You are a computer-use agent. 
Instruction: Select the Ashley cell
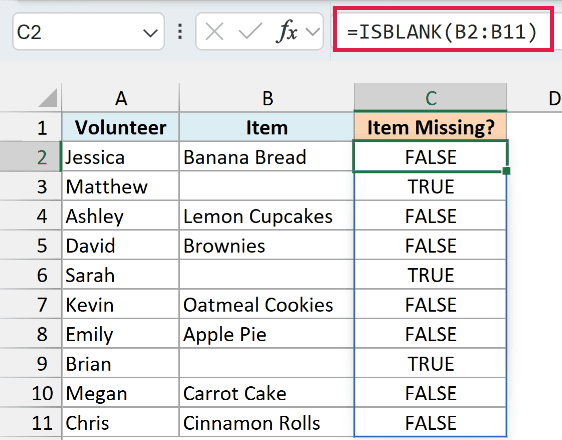point(120,216)
